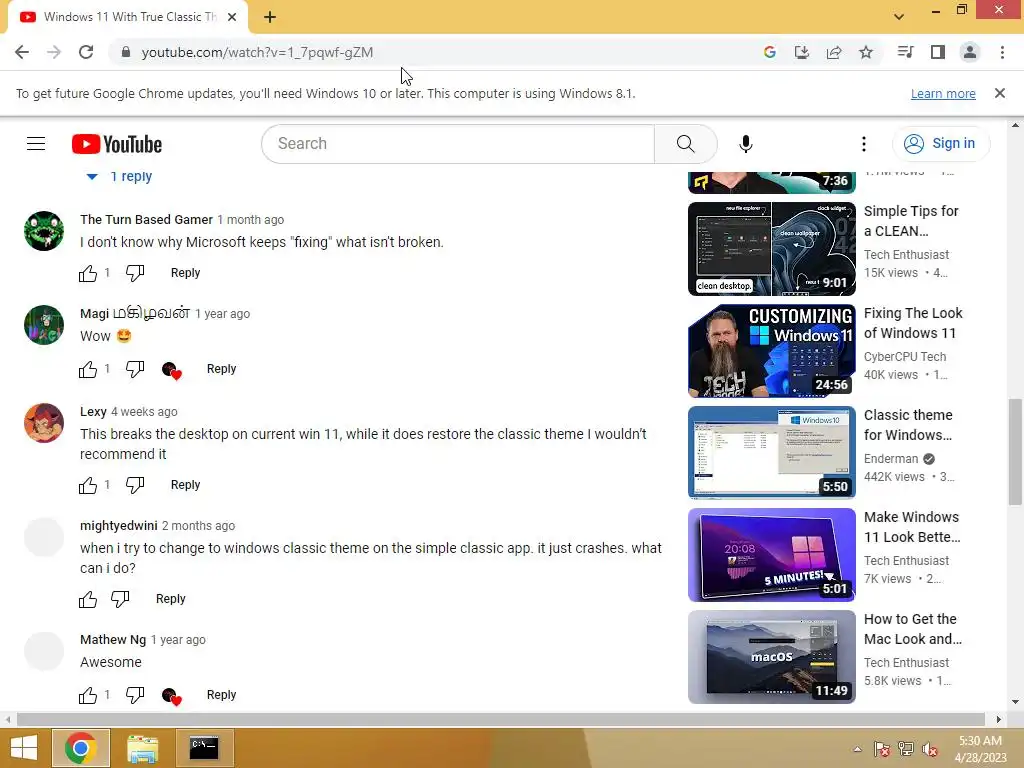
Task: Open Simple Tips for a CLEAN video thumbnail
Action: [x=771, y=249]
